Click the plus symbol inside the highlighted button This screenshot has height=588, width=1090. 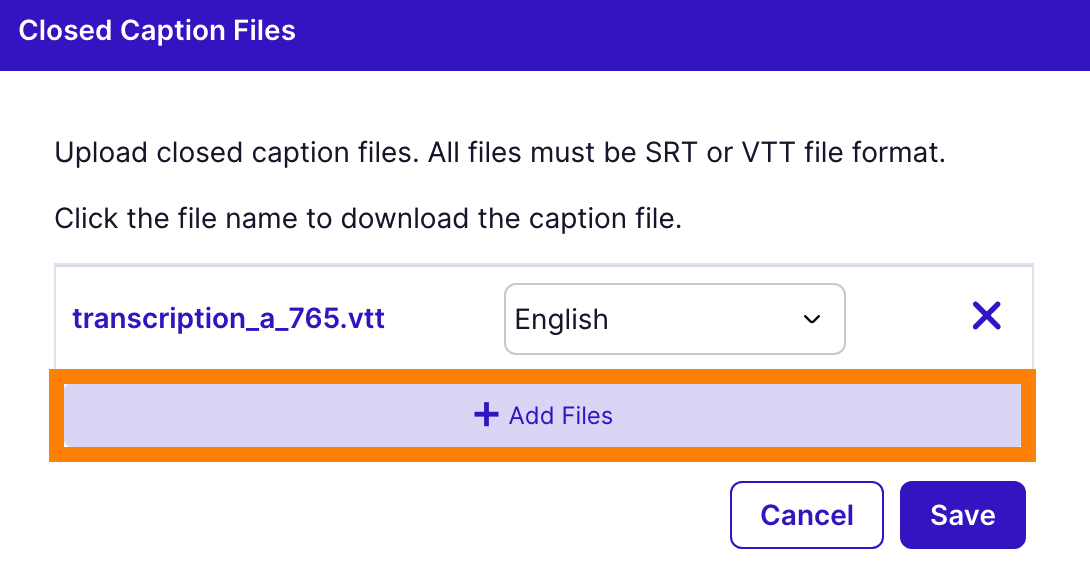point(487,414)
